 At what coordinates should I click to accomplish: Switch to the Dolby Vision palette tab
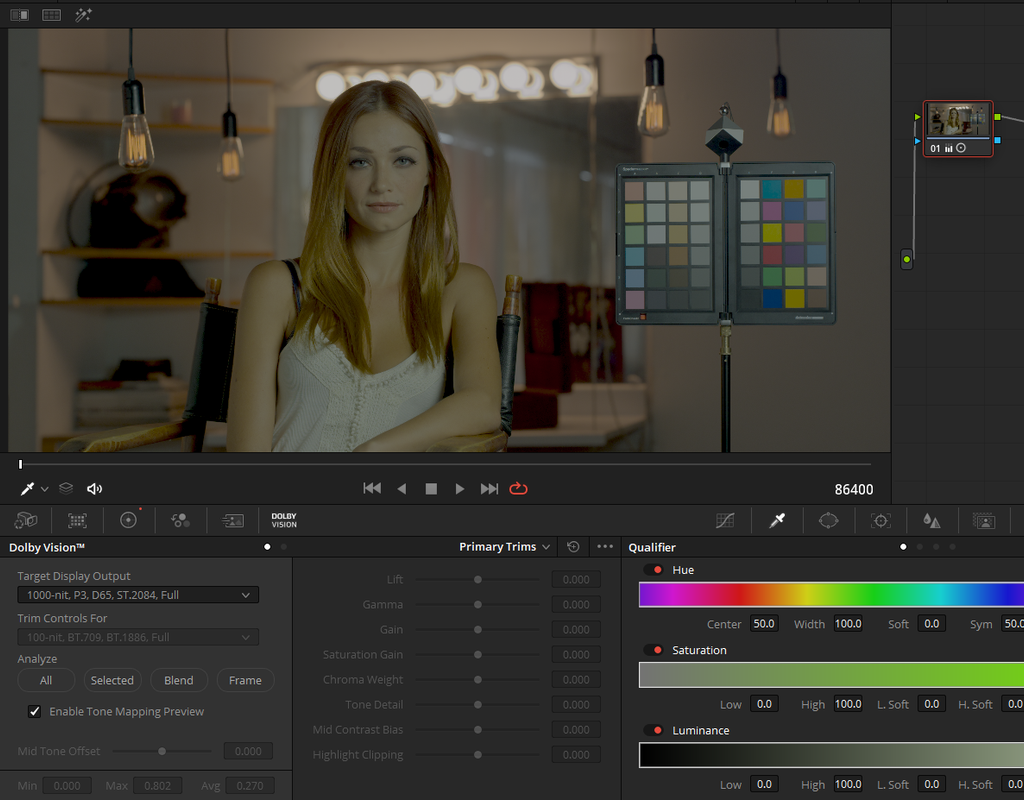click(284, 520)
